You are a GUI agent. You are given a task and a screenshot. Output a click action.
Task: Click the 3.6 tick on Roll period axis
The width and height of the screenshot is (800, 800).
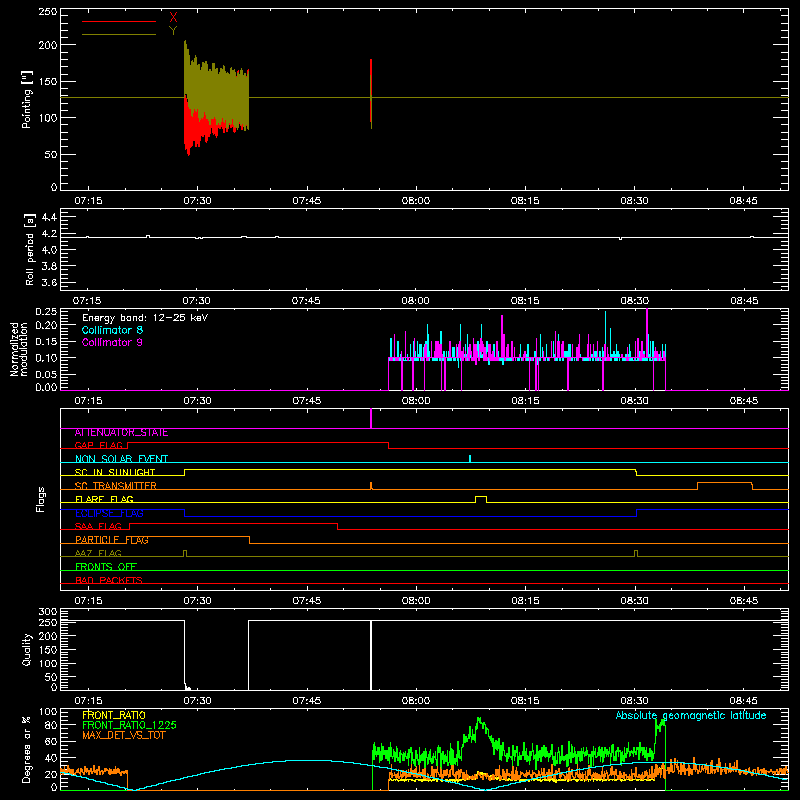tap(49, 282)
